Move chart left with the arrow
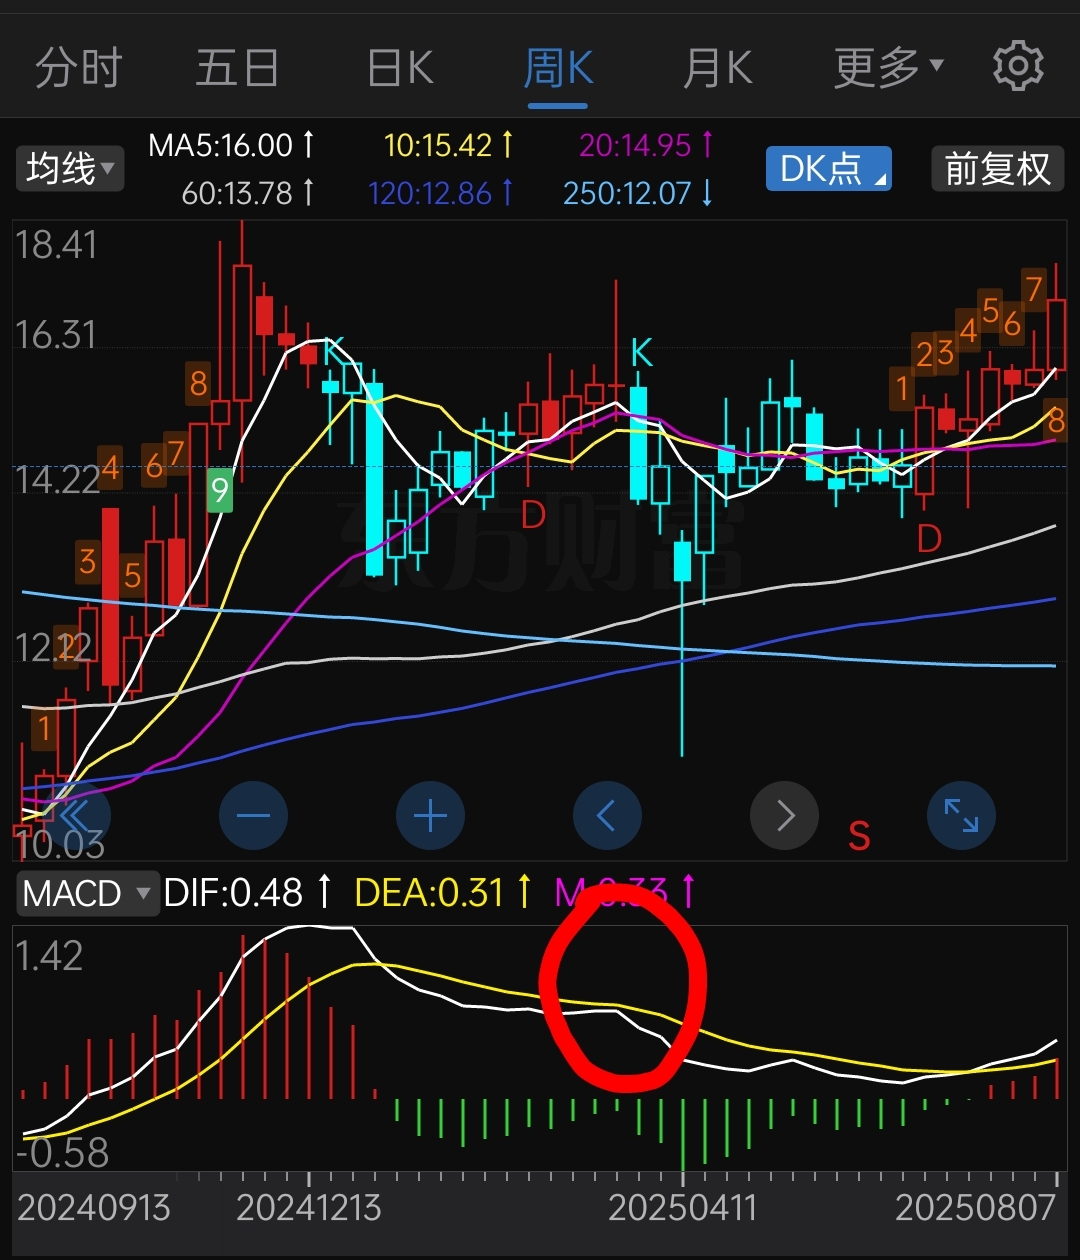The image size is (1080, 1260). click(607, 816)
